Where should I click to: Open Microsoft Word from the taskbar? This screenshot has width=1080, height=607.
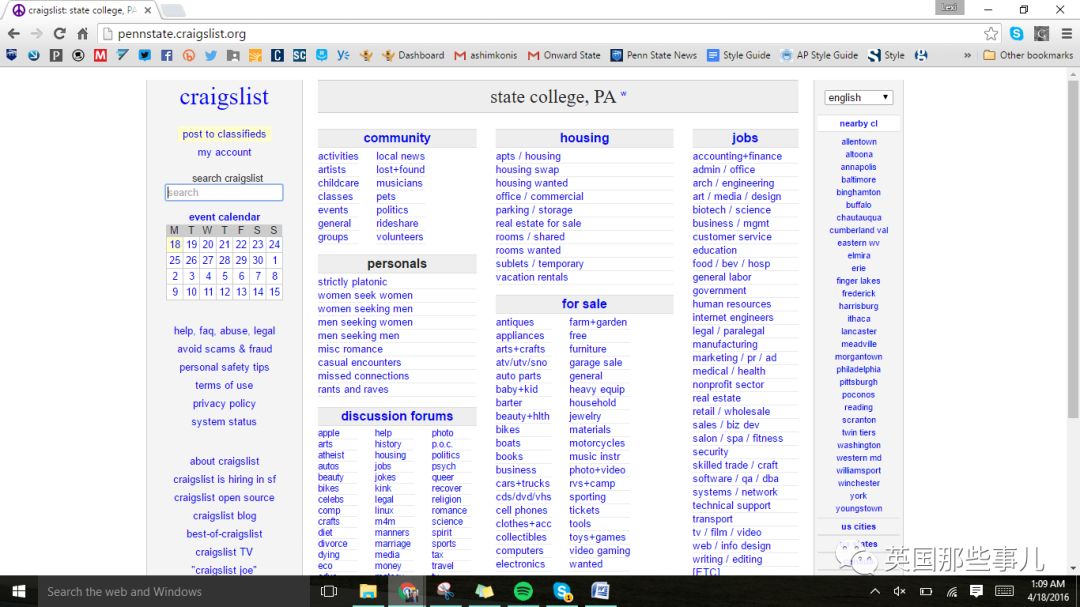600,591
